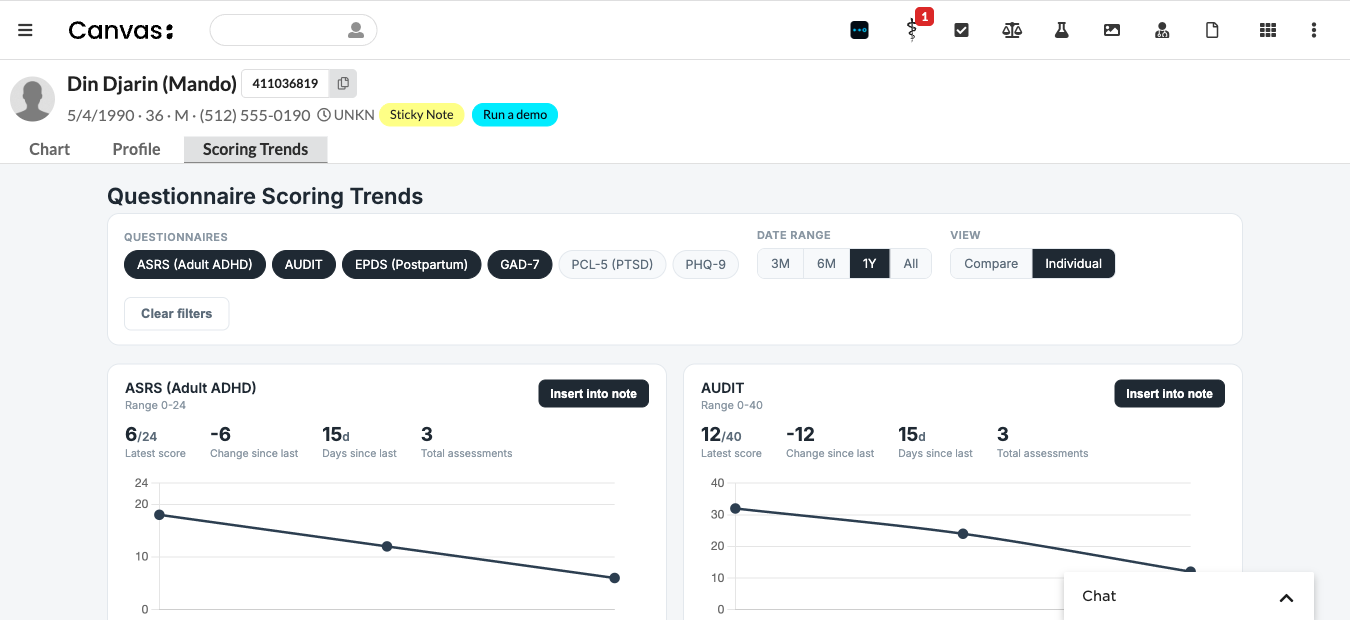Click the phone number (512) 555-0190
The height and width of the screenshot is (620, 1350).
255,115
